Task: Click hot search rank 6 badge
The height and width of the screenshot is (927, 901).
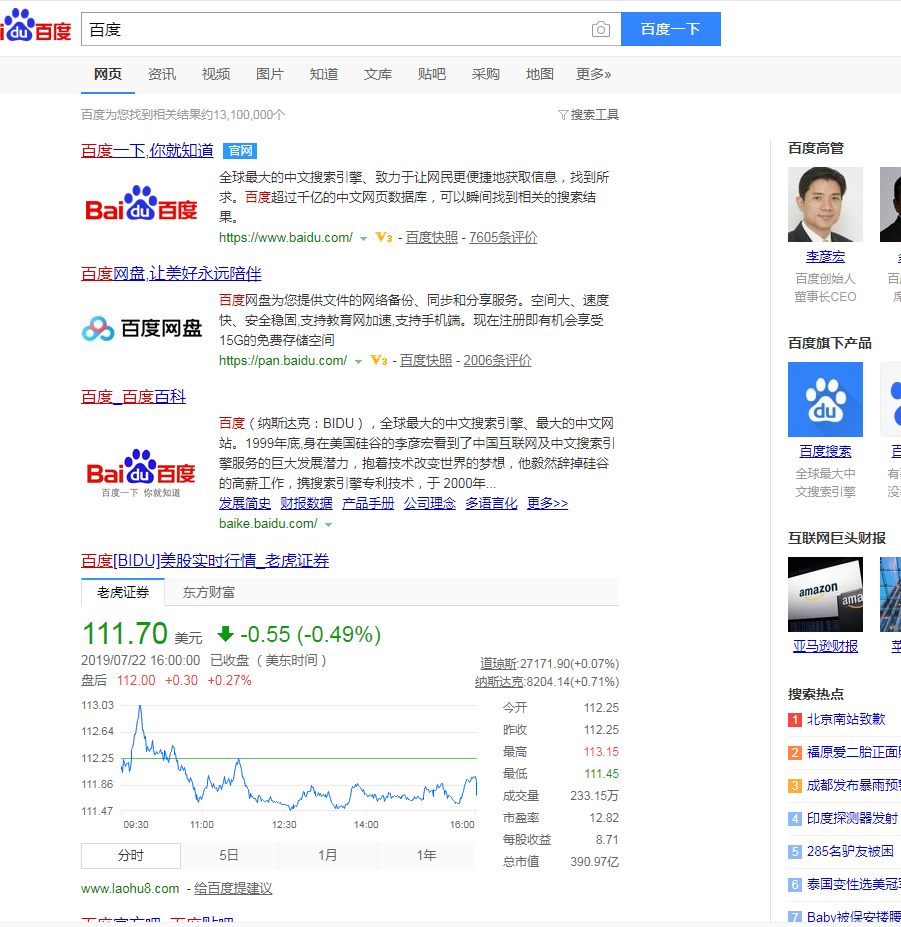Action: tap(795, 885)
